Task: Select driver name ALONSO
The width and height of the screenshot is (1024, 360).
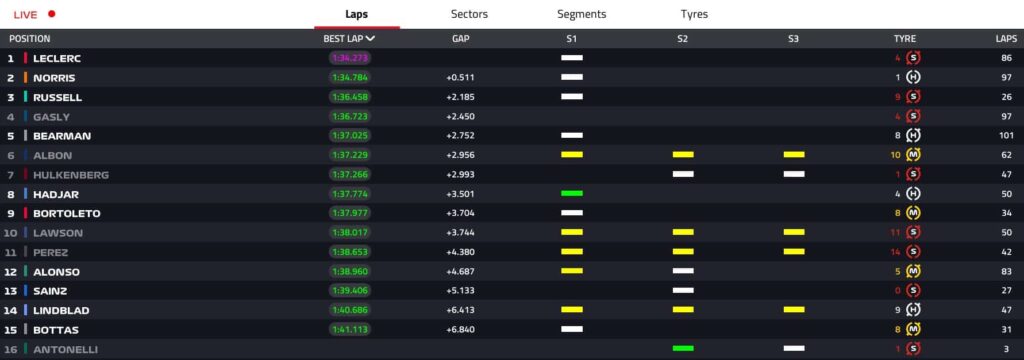Action: pyautogui.click(x=56, y=272)
